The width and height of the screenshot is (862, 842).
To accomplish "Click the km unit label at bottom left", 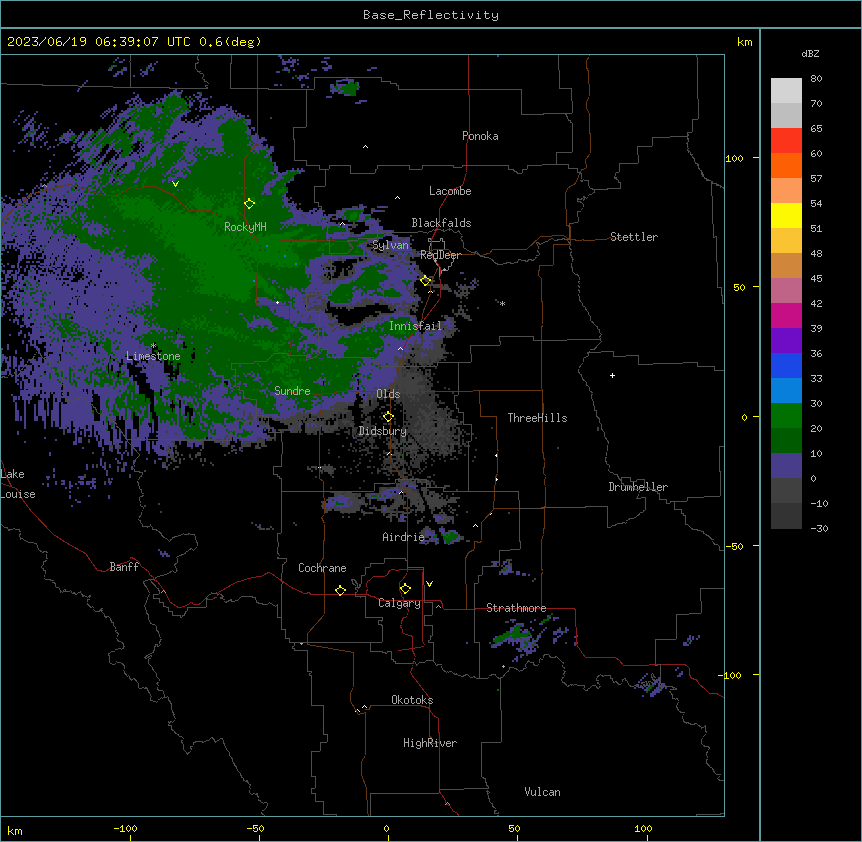I will 15,831.
